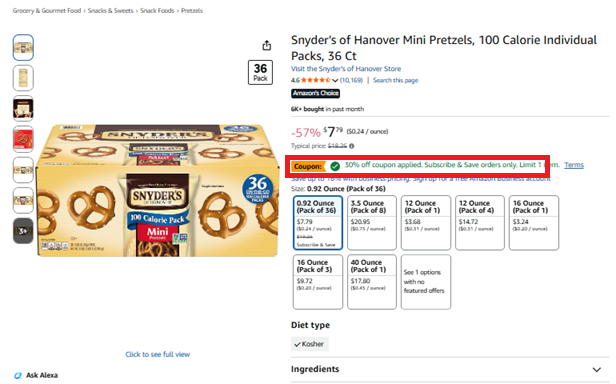Open the Ask Alexa icon
This screenshot has width=616, height=384.
pos(18,375)
